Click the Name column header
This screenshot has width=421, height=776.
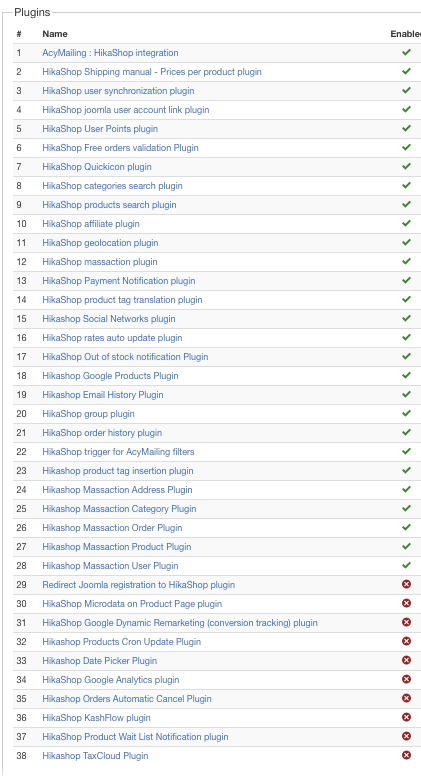[55, 34]
